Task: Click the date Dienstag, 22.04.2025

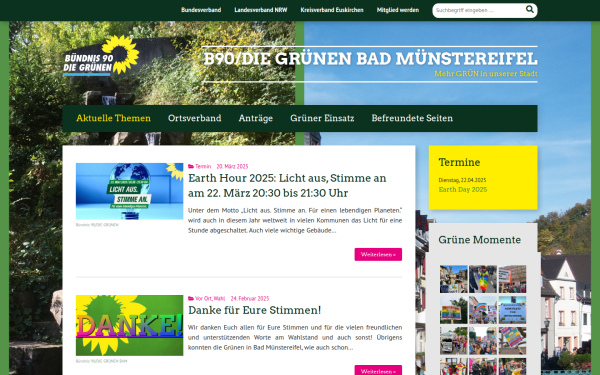Action: click(x=462, y=180)
